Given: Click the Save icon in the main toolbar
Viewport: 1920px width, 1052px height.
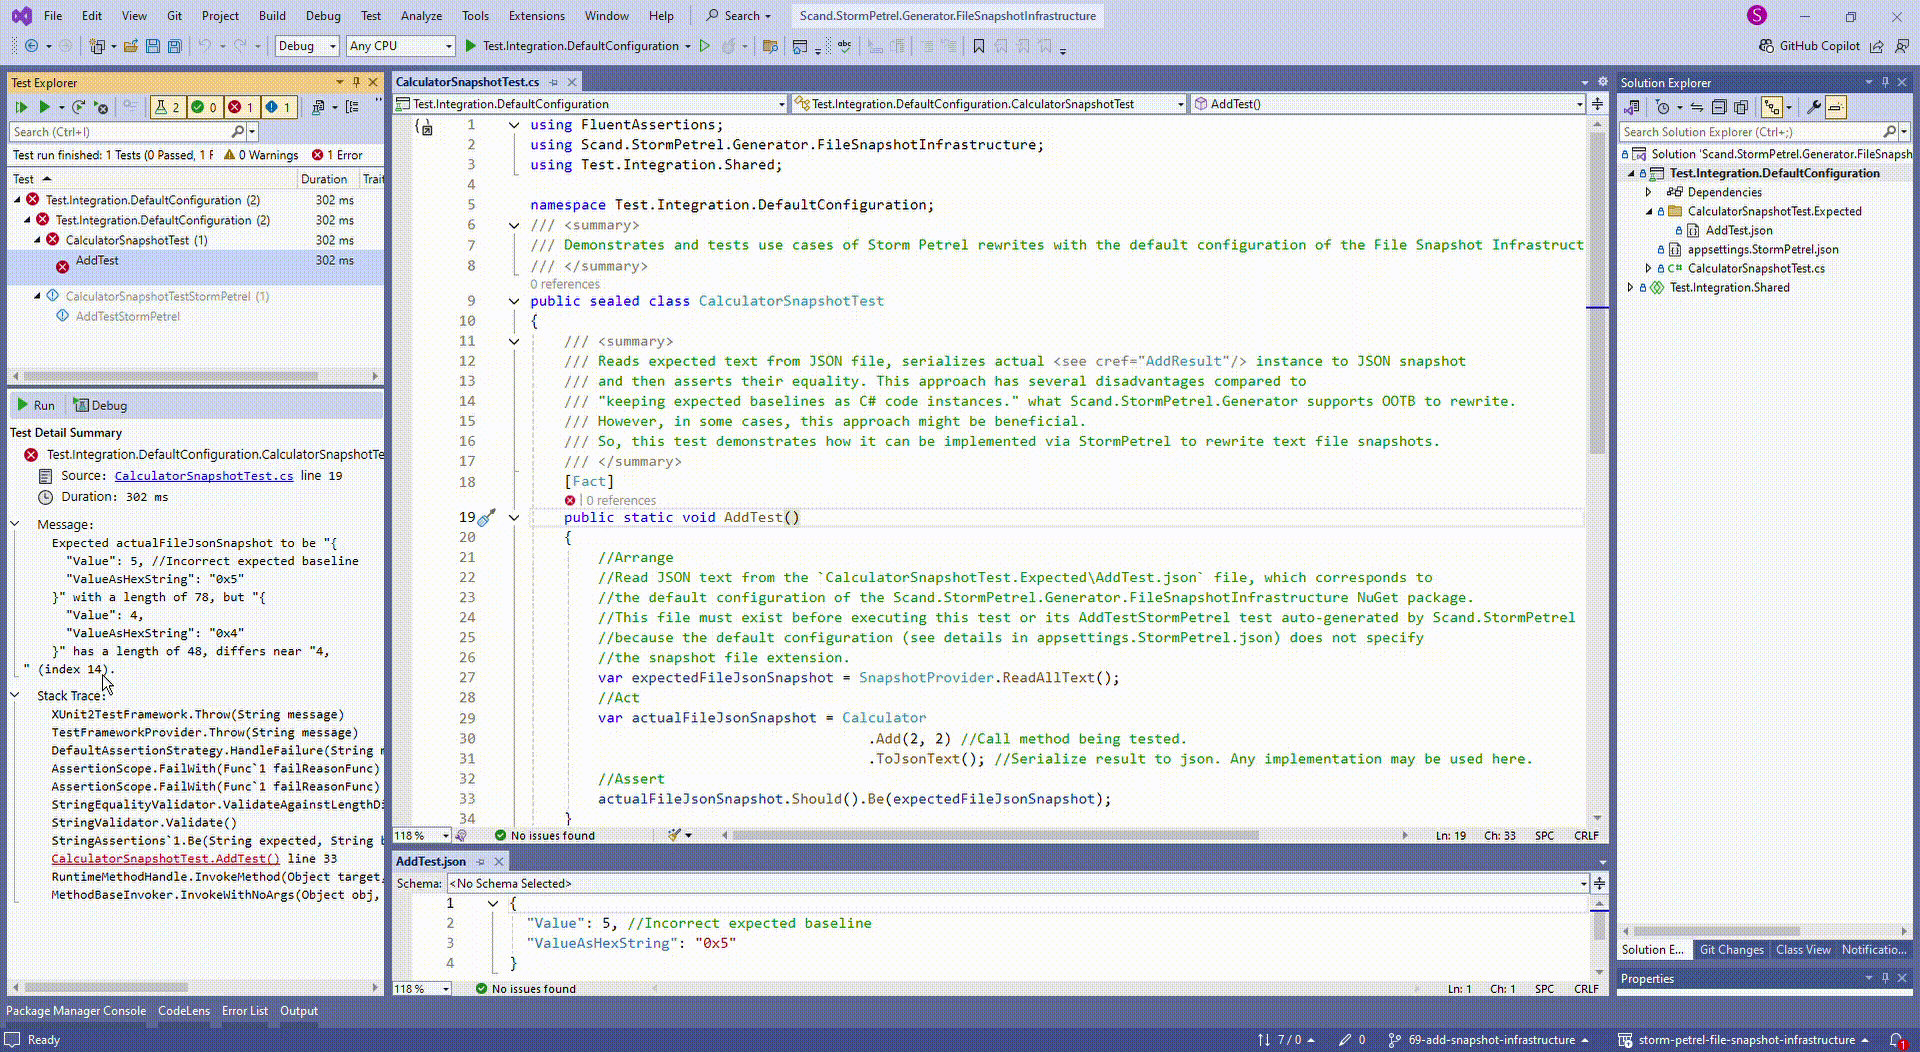Looking at the screenshot, I should (153, 46).
